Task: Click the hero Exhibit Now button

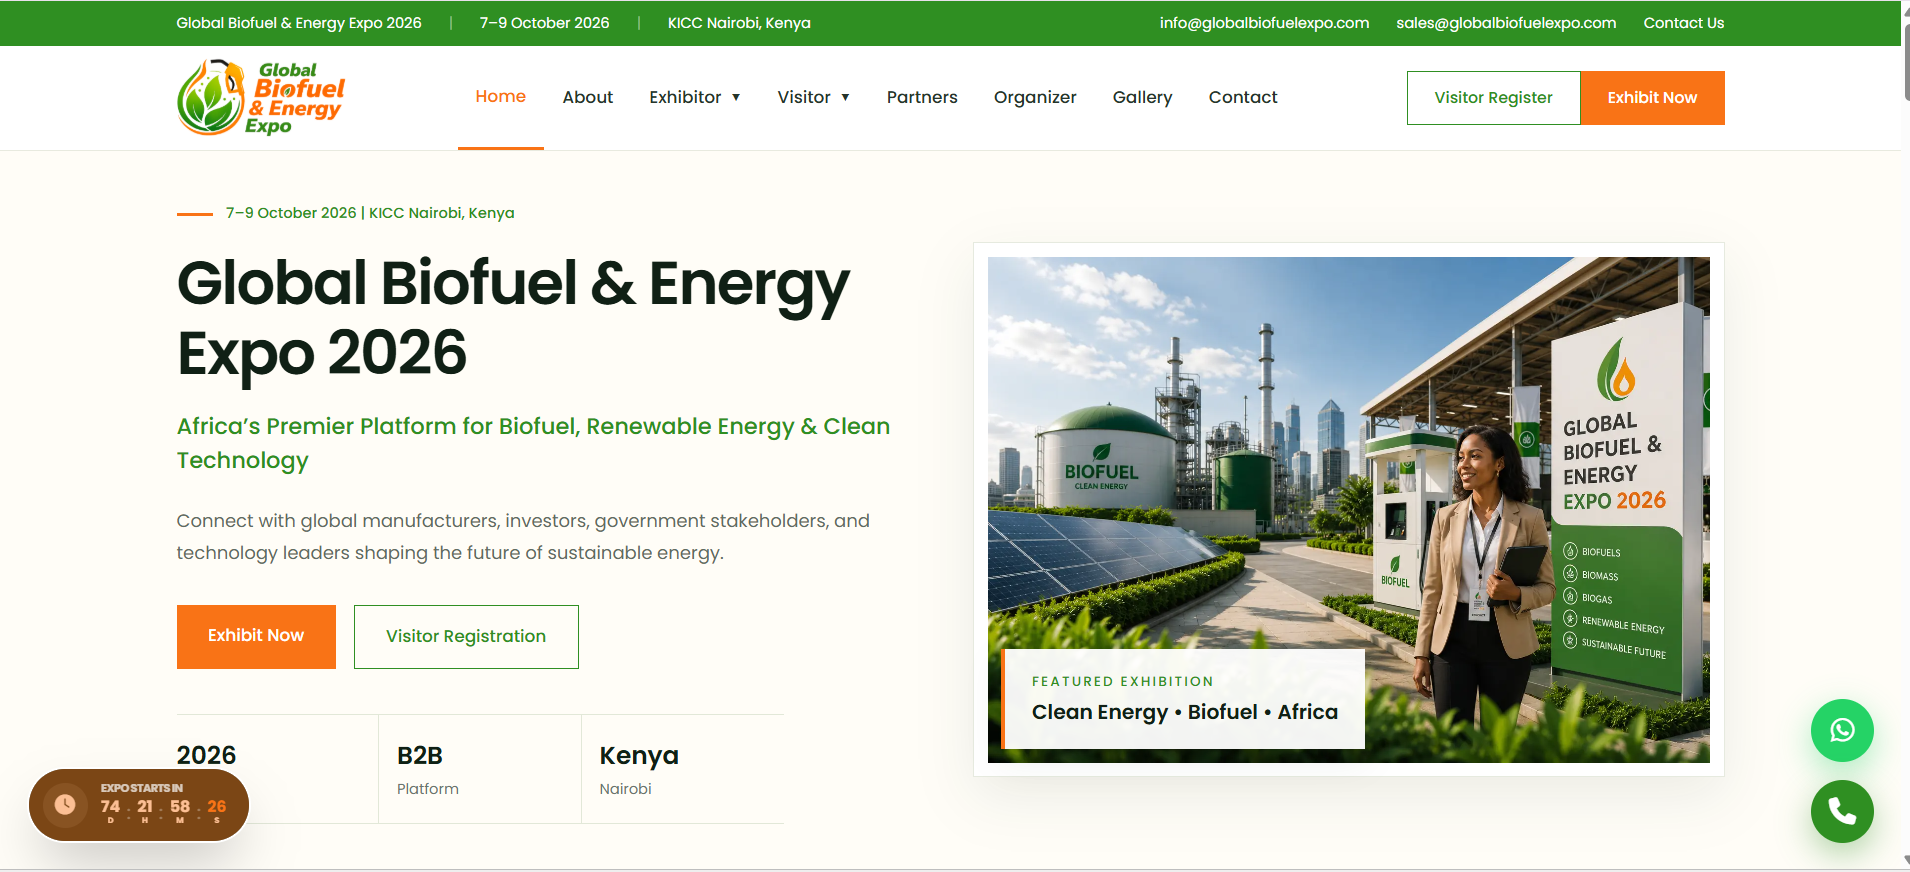Action: (256, 636)
